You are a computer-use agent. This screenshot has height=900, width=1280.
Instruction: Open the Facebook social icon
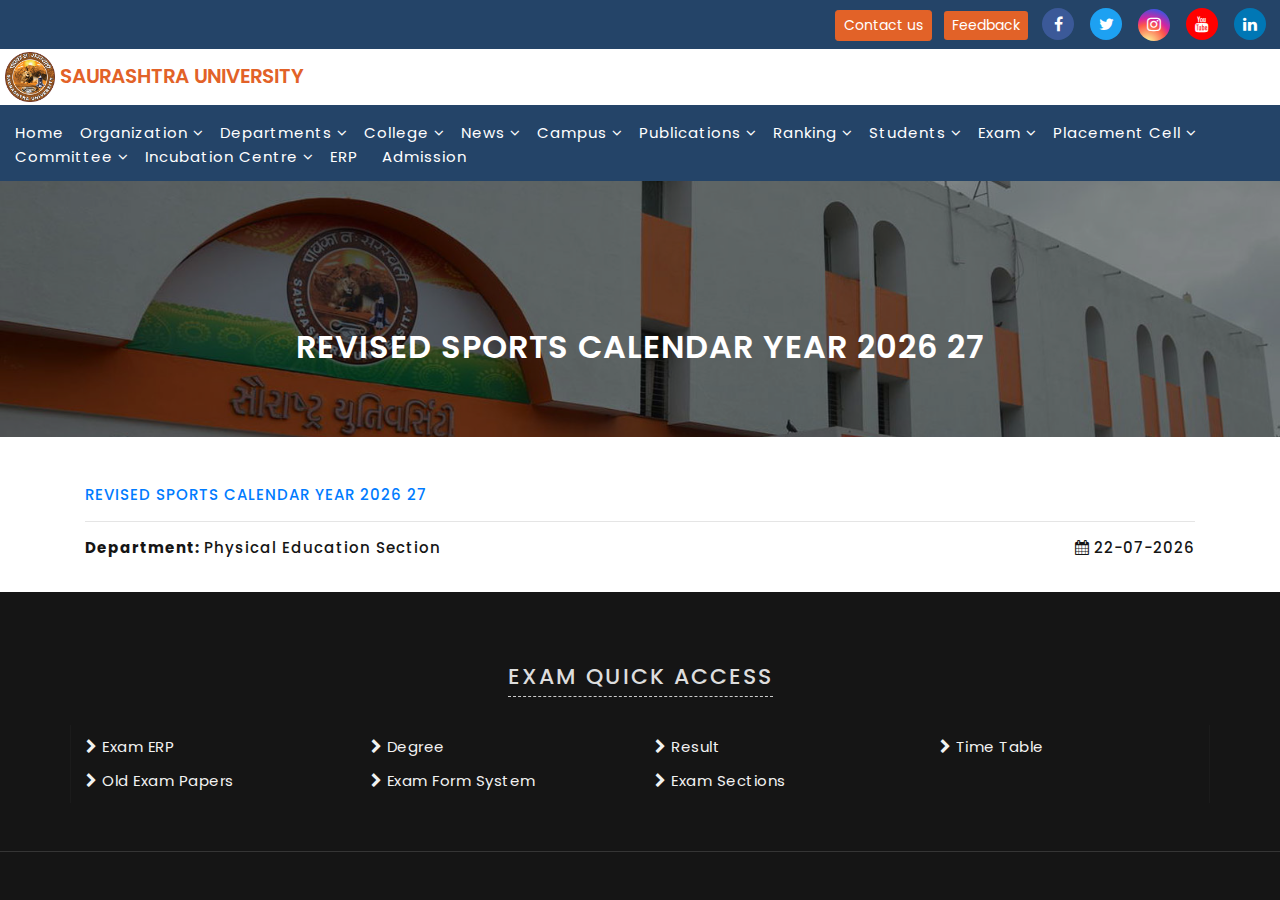tap(1058, 24)
